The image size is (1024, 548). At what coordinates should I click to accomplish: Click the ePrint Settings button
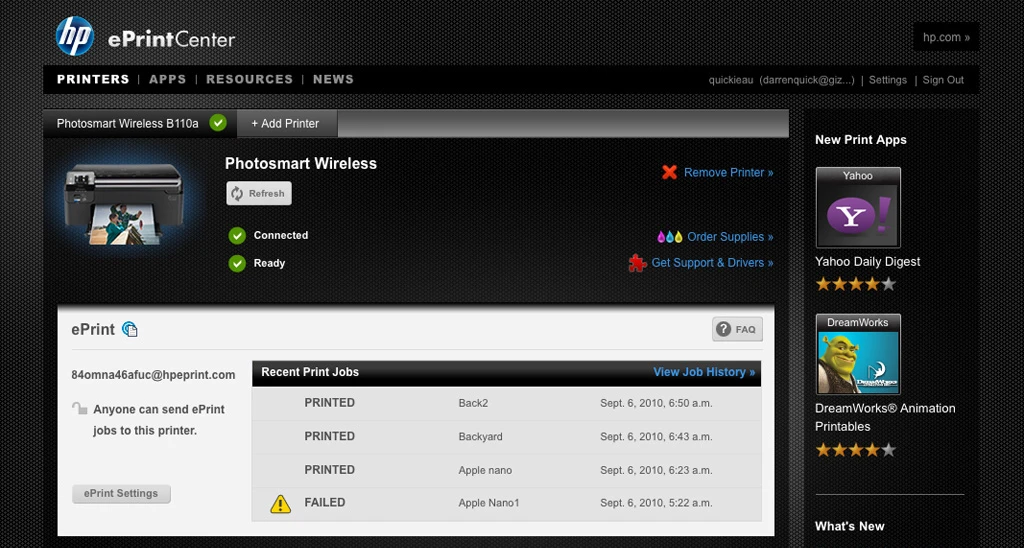[121, 494]
